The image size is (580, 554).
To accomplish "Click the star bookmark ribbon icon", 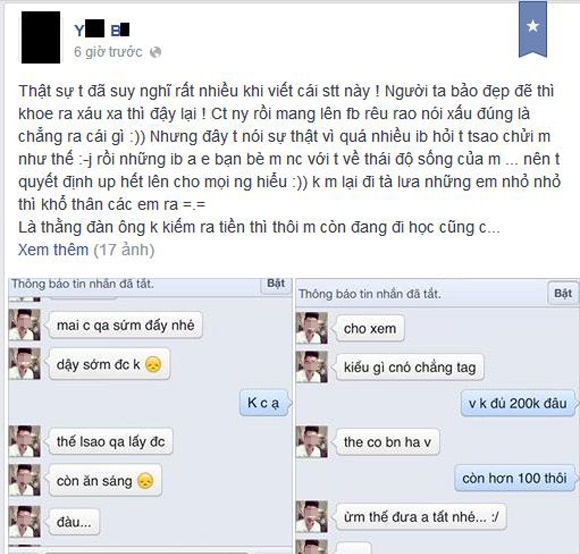I will [x=533, y=29].
